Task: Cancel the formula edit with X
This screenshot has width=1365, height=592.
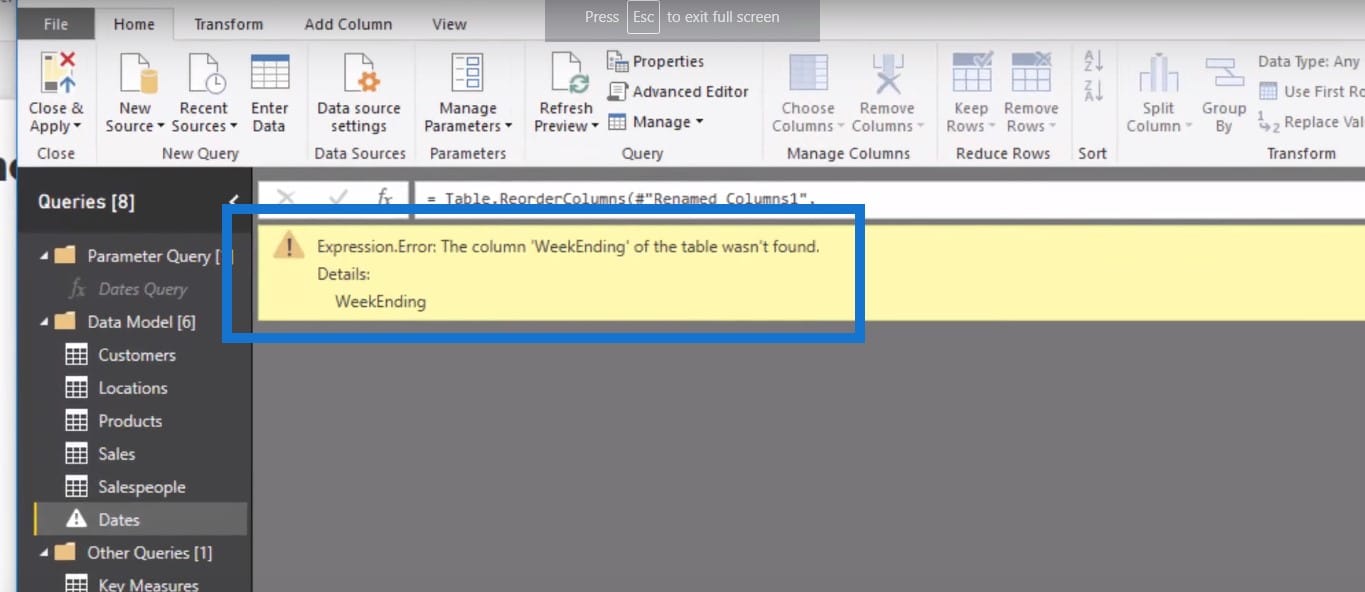Action: click(x=286, y=198)
